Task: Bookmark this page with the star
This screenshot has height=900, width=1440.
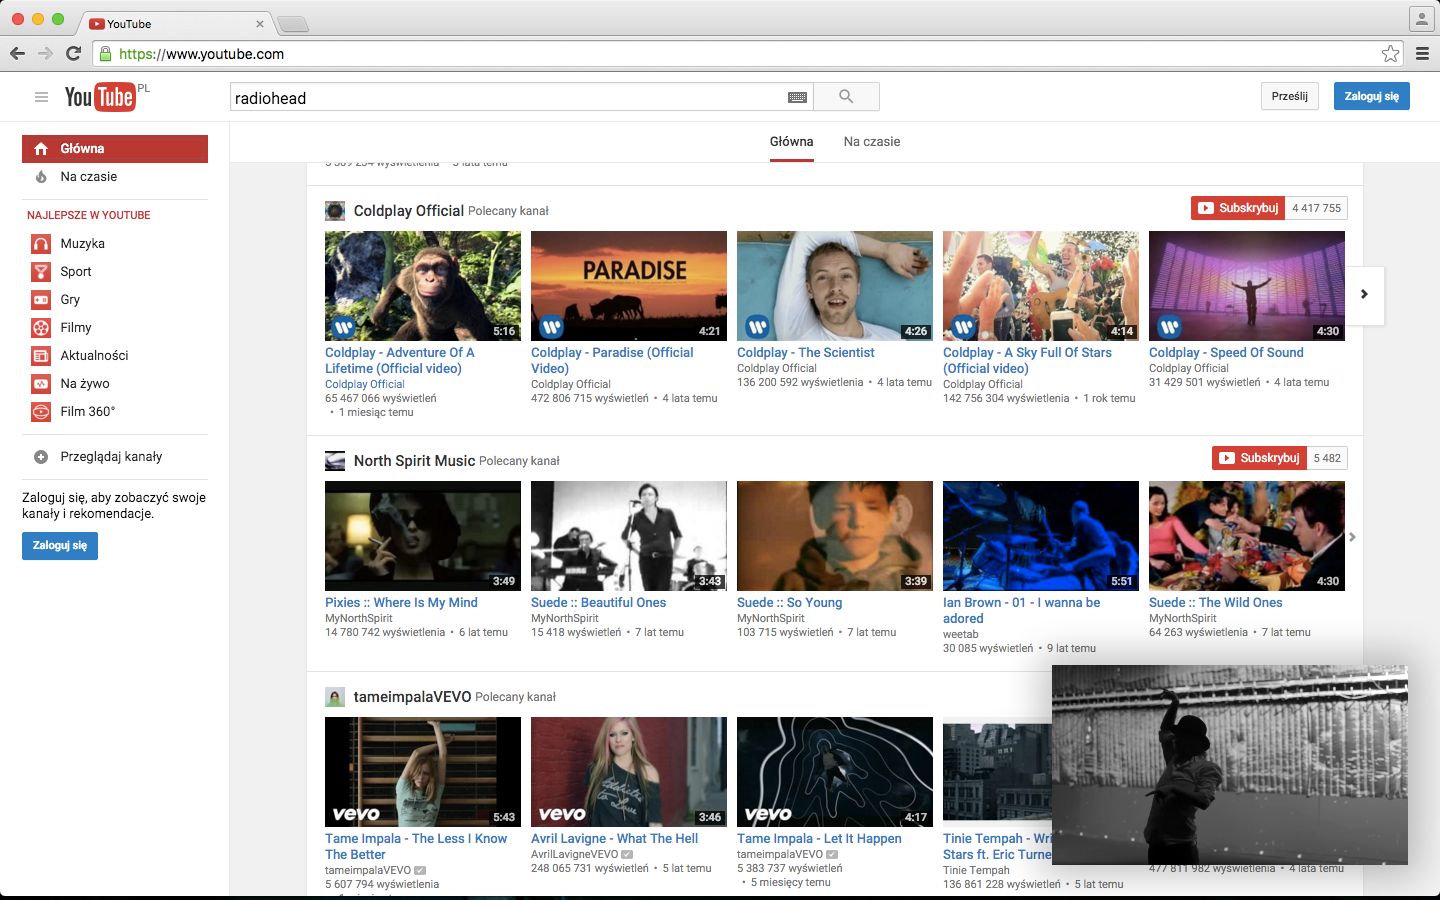Action: point(1390,54)
